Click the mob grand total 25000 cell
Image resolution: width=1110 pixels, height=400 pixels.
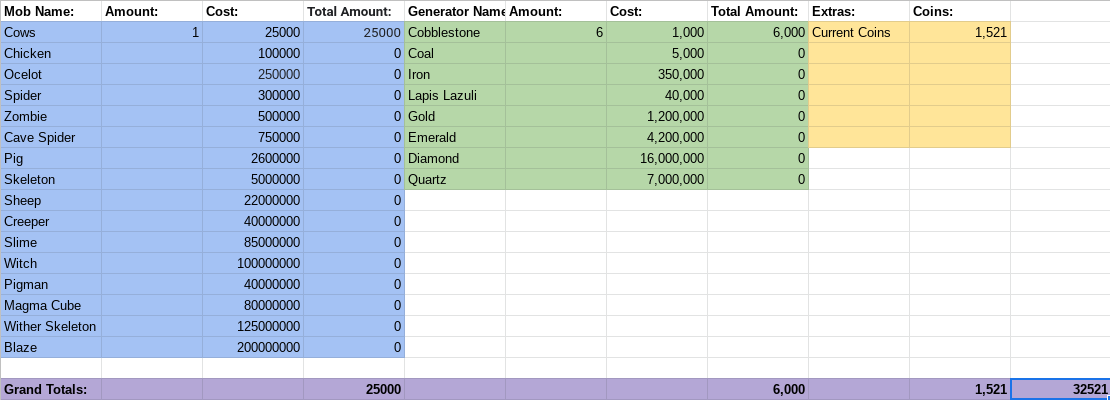(x=354, y=389)
